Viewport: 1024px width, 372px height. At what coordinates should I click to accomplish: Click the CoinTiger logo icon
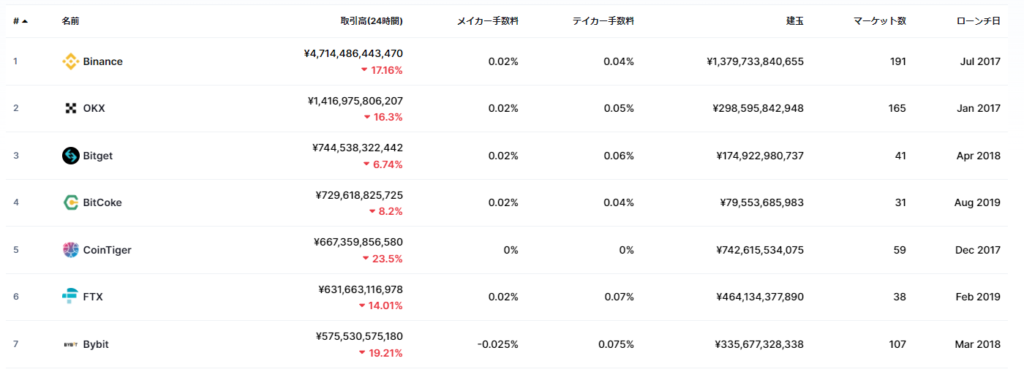pos(71,249)
